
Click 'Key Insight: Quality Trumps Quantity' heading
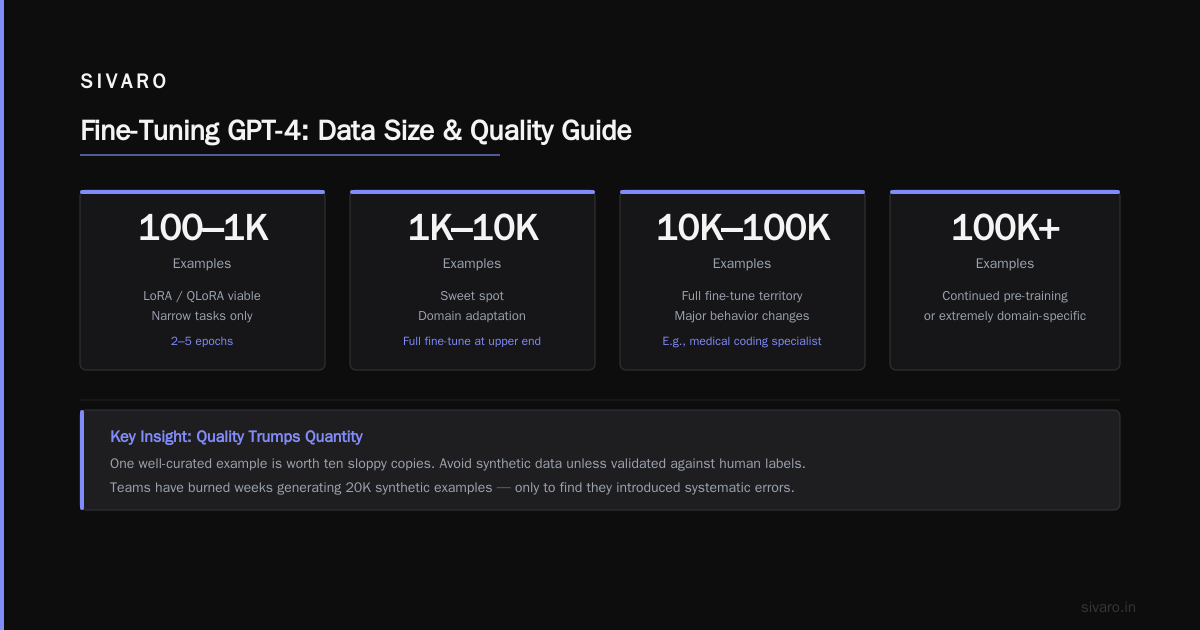[236, 437]
